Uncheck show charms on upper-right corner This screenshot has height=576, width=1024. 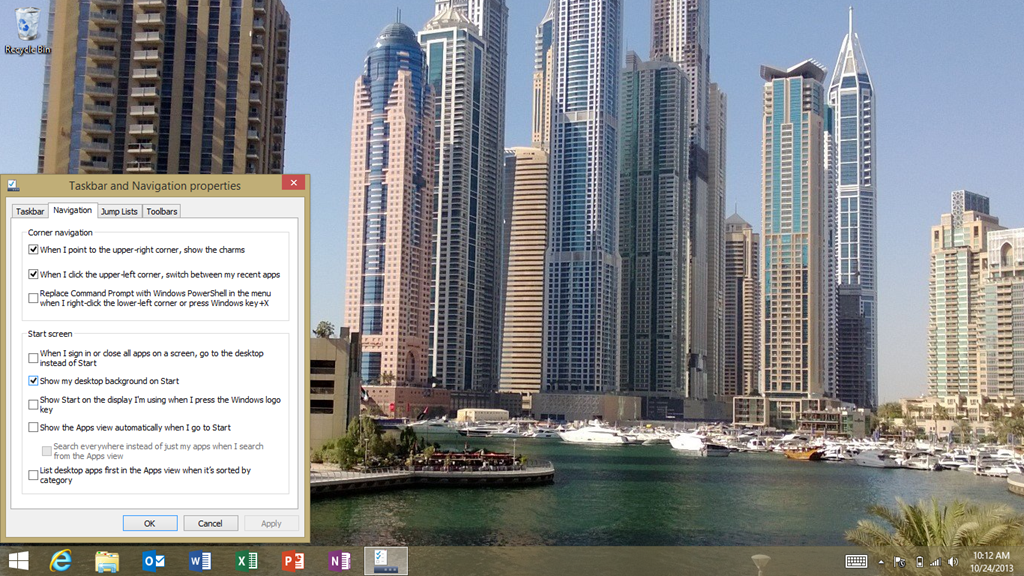tap(33, 249)
